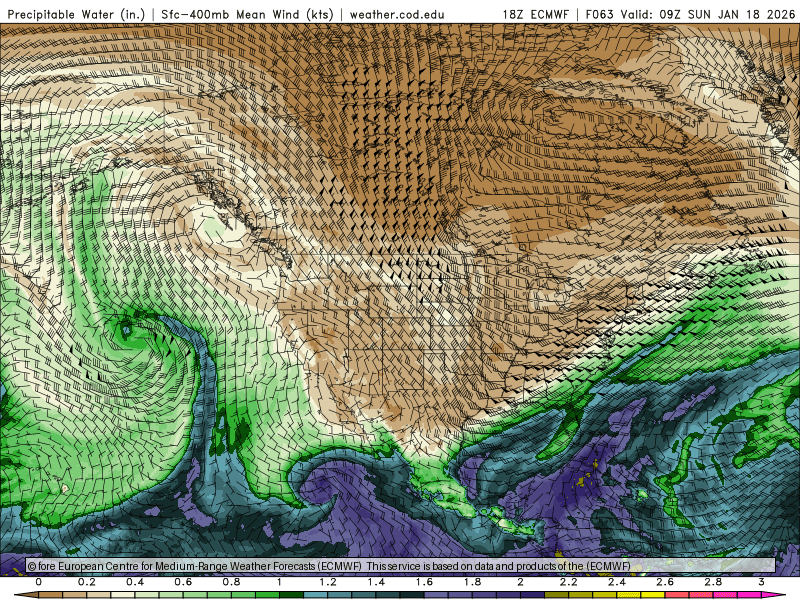Click the legend value '2.4'
The width and height of the screenshot is (800, 600).
(x=617, y=582)
